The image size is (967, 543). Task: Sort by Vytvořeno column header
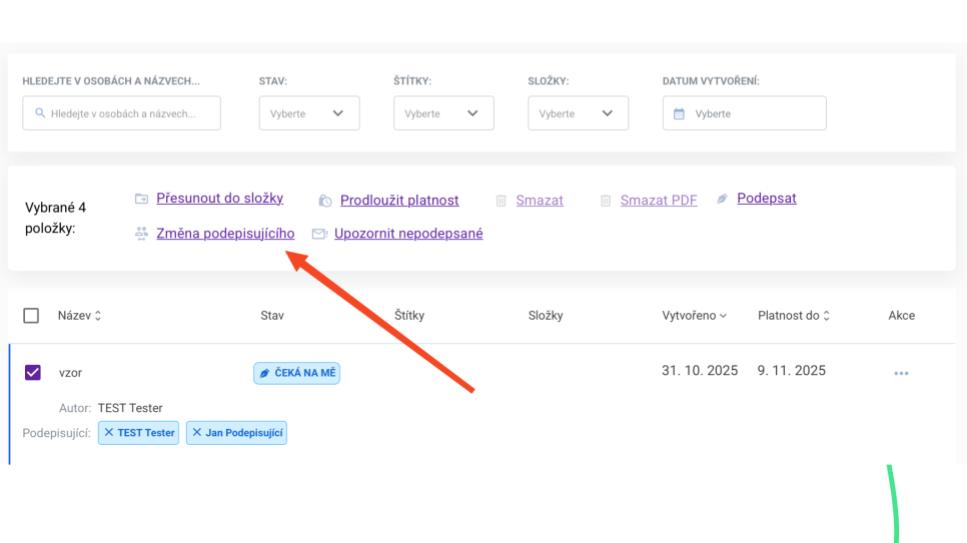(x=694, y=316)
